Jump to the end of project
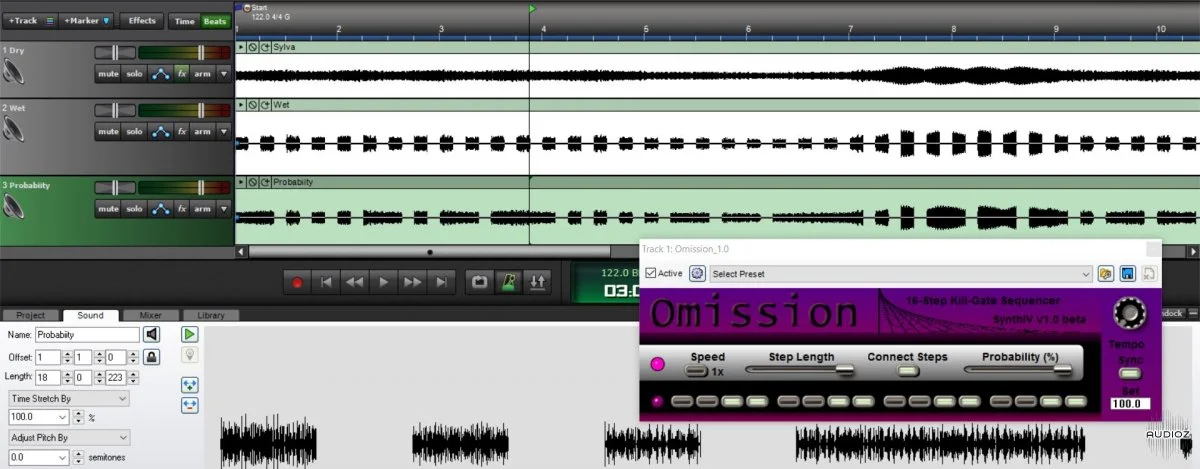 [x=442, y=283]
